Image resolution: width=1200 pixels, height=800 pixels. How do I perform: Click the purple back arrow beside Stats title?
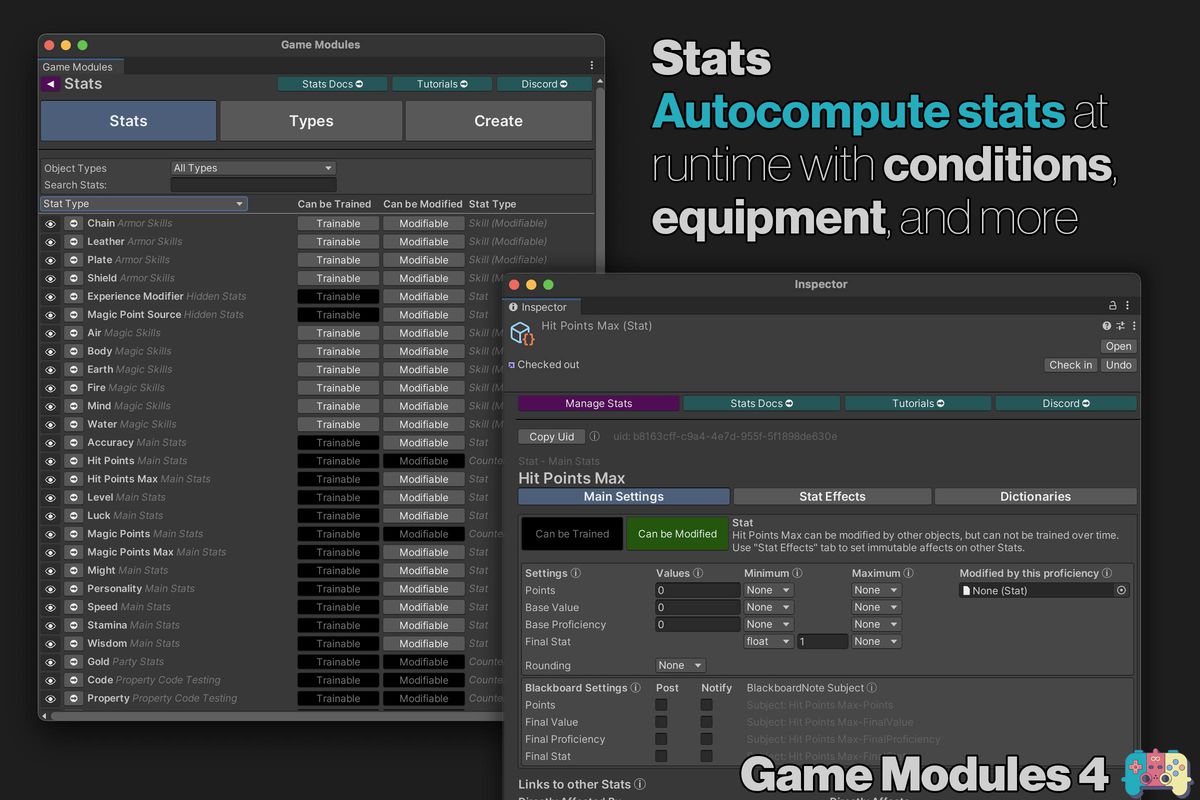50,84
